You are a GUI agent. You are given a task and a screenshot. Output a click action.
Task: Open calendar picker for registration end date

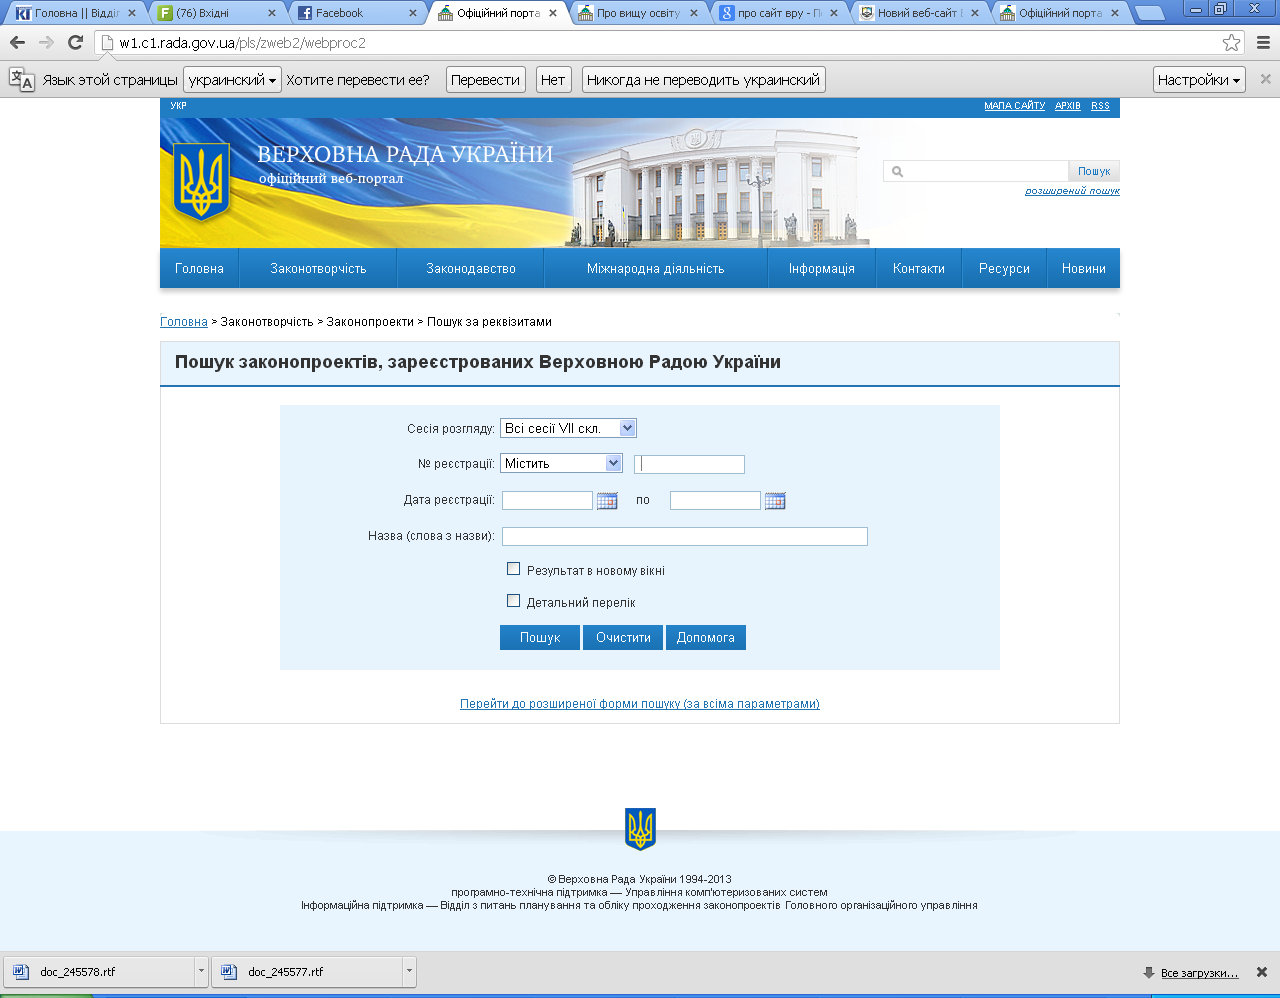tap(775, 501)
